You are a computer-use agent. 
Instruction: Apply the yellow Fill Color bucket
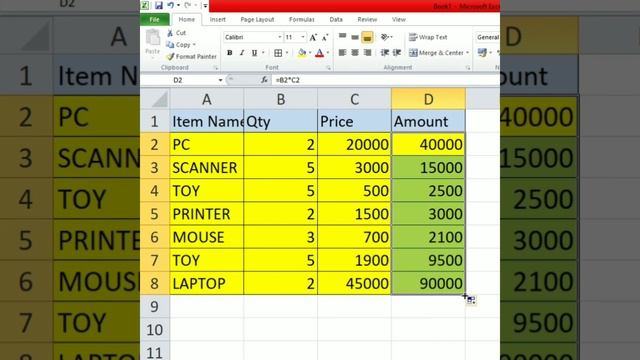click(x=302, y=53)
